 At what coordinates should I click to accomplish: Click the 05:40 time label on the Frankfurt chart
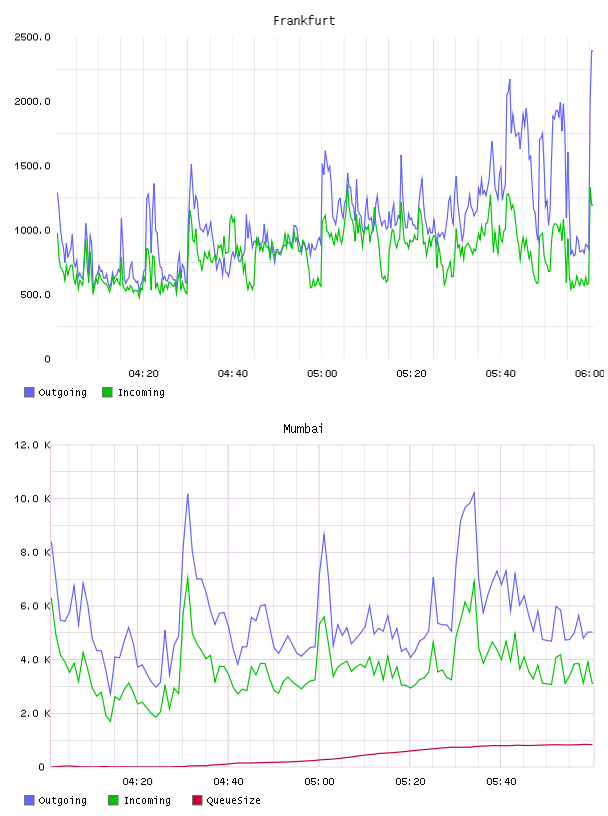coord(501,374)
